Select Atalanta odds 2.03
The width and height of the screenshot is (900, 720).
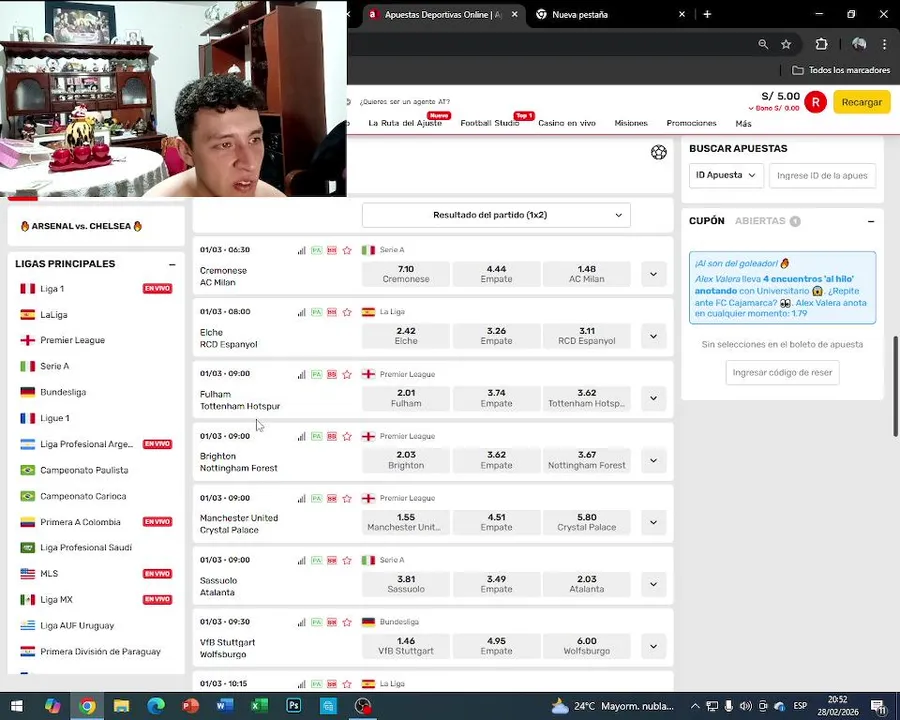587,584
